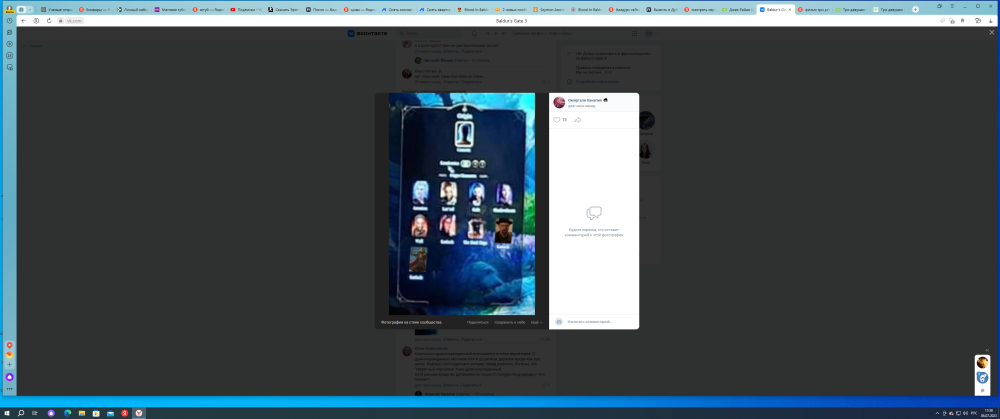Viewport: 1000px width, 419px height.
Task: Click camera icon in comment field
Action: tap(559, 322)
